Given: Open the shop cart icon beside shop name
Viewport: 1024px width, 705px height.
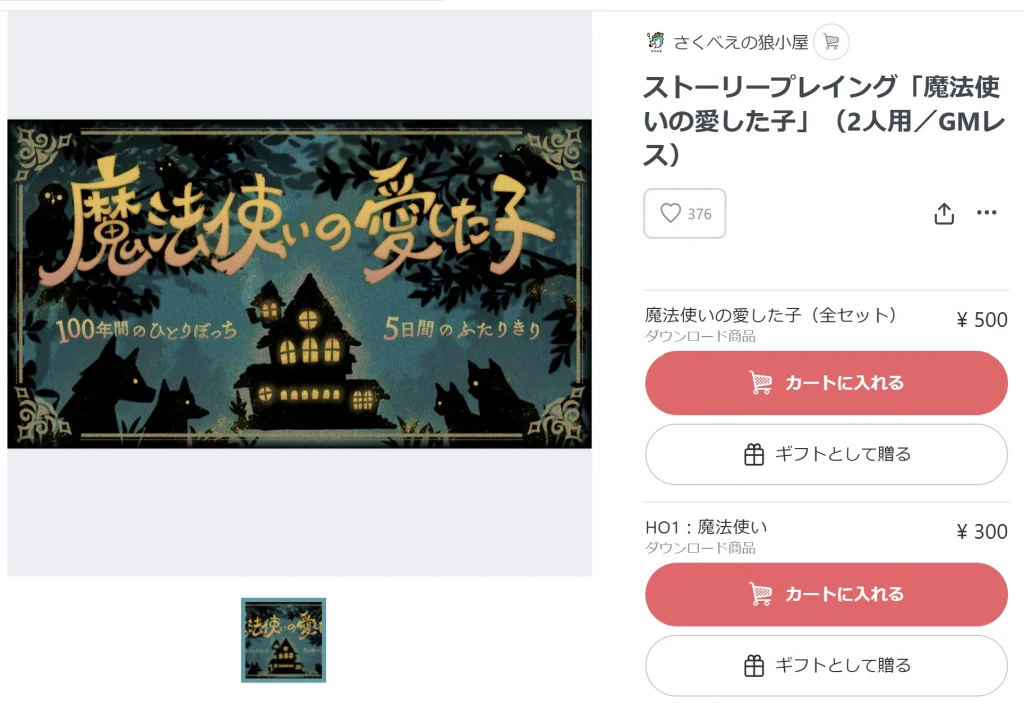Looking at the screenshot, I should pyautogui.click(x=831, y=42).
